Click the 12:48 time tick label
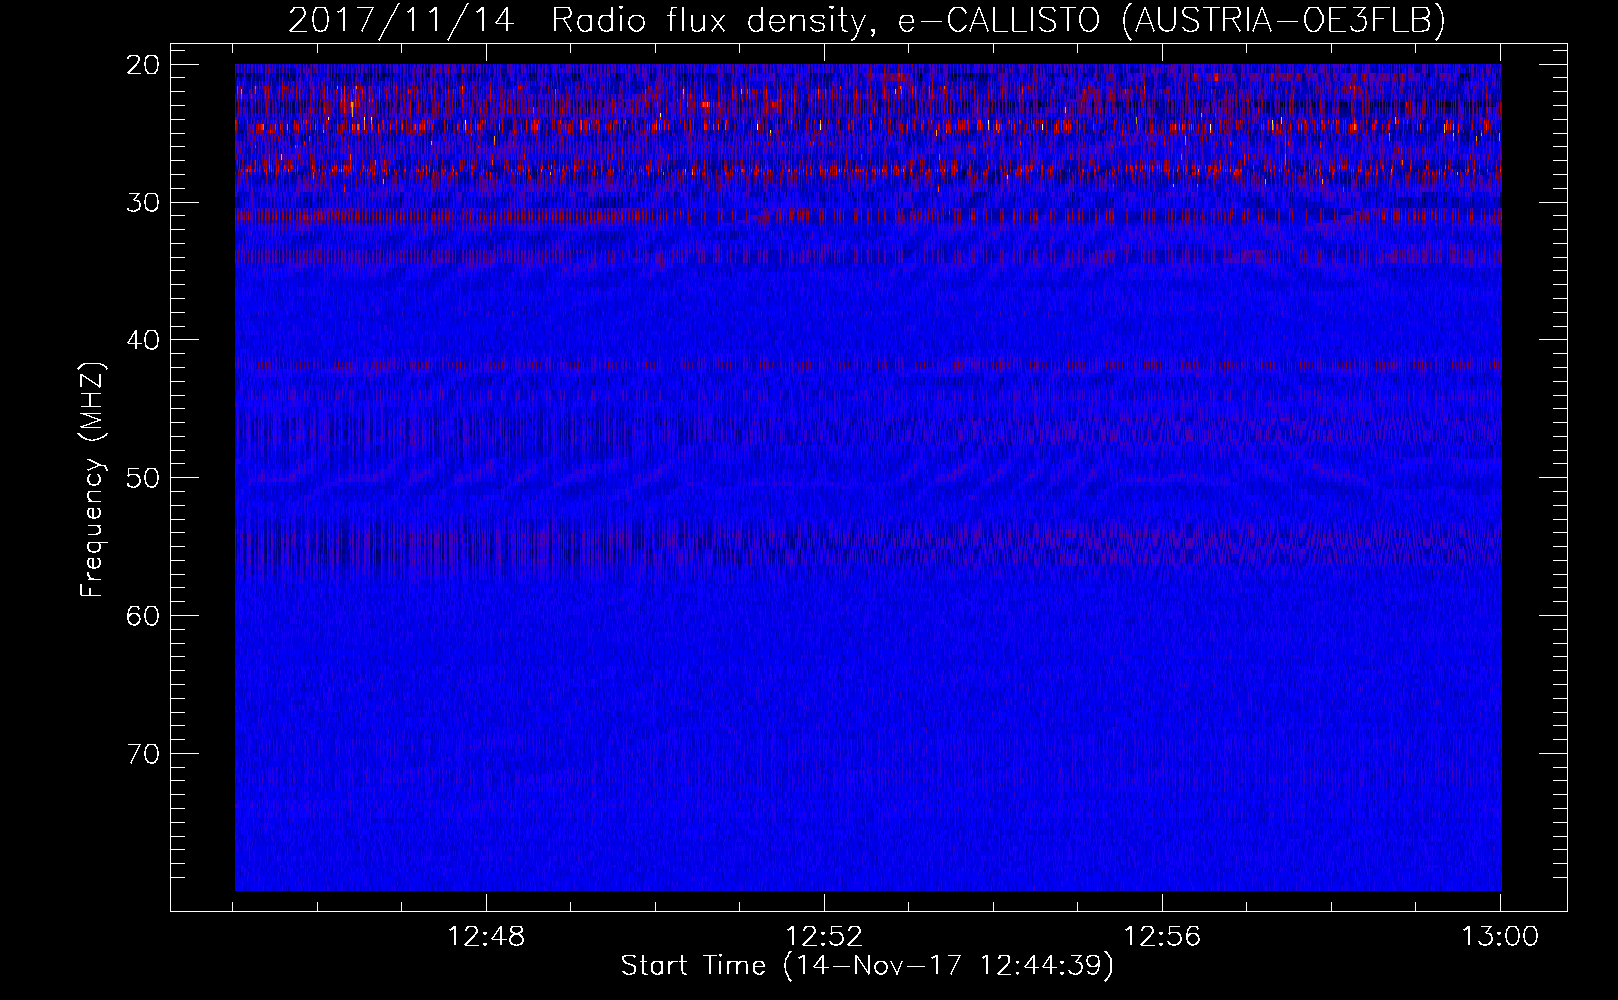This screenshot has height=1000, width=1618. [486, 937]
